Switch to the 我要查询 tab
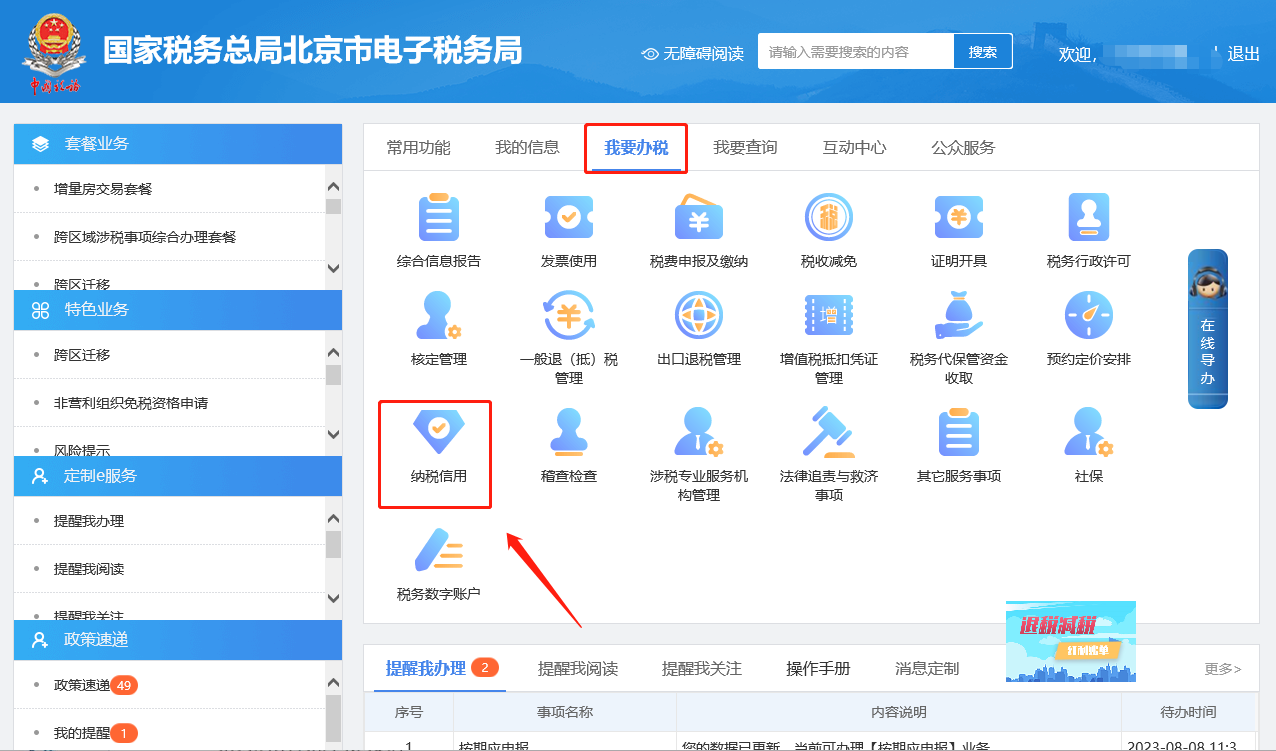 [745, 147]
